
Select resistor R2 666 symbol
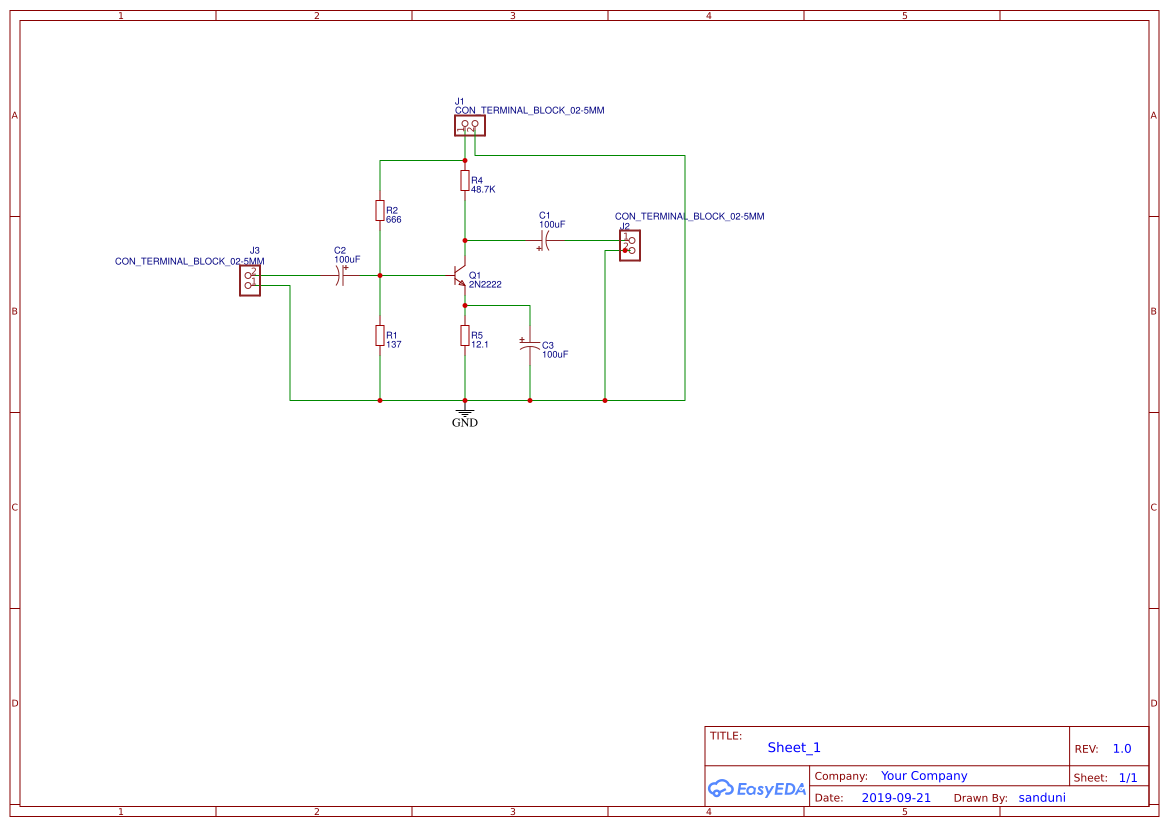coord(380,211)
